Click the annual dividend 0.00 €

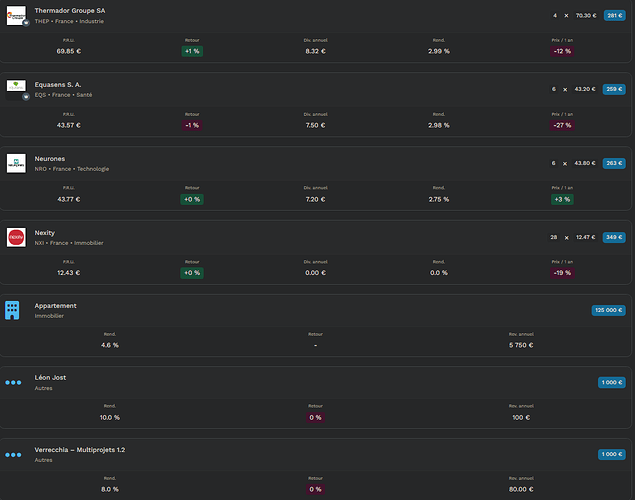(315, 273)
